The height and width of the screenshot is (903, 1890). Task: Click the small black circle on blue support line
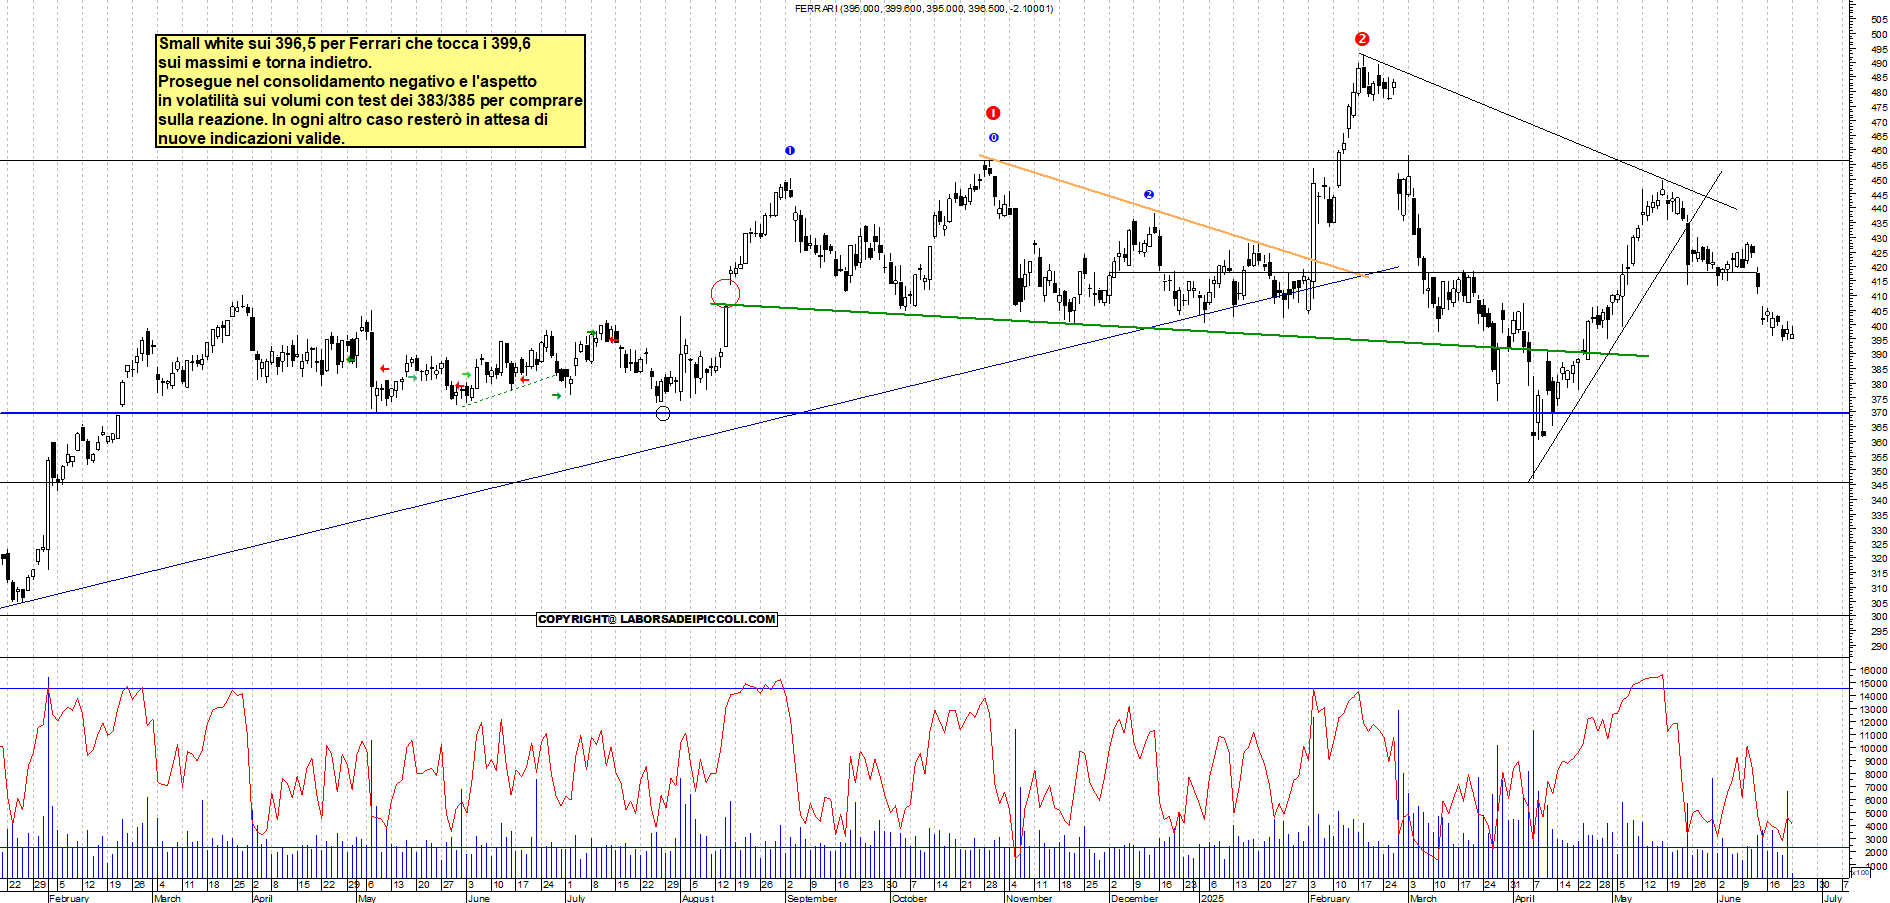663,413
